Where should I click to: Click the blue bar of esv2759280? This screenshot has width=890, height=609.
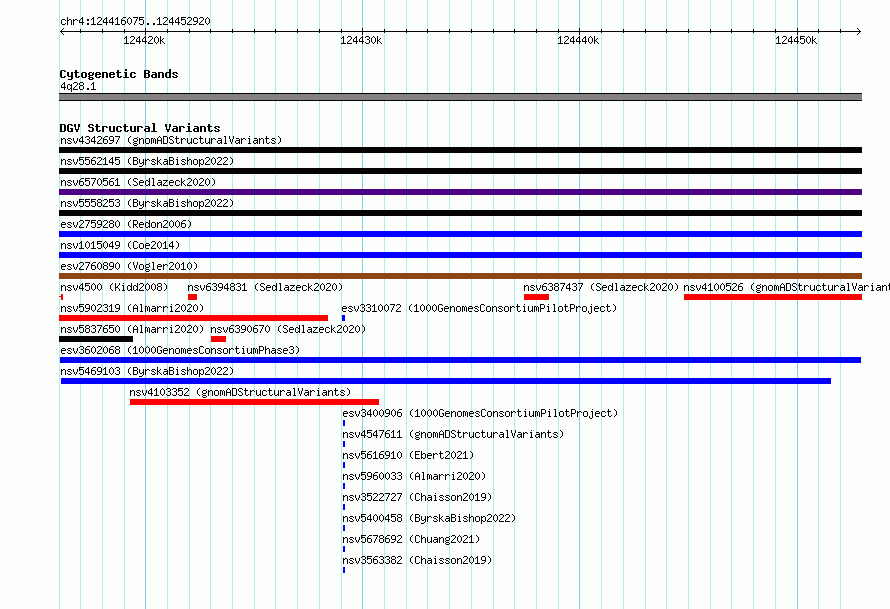pyautogui.click(x=460, y=234)
